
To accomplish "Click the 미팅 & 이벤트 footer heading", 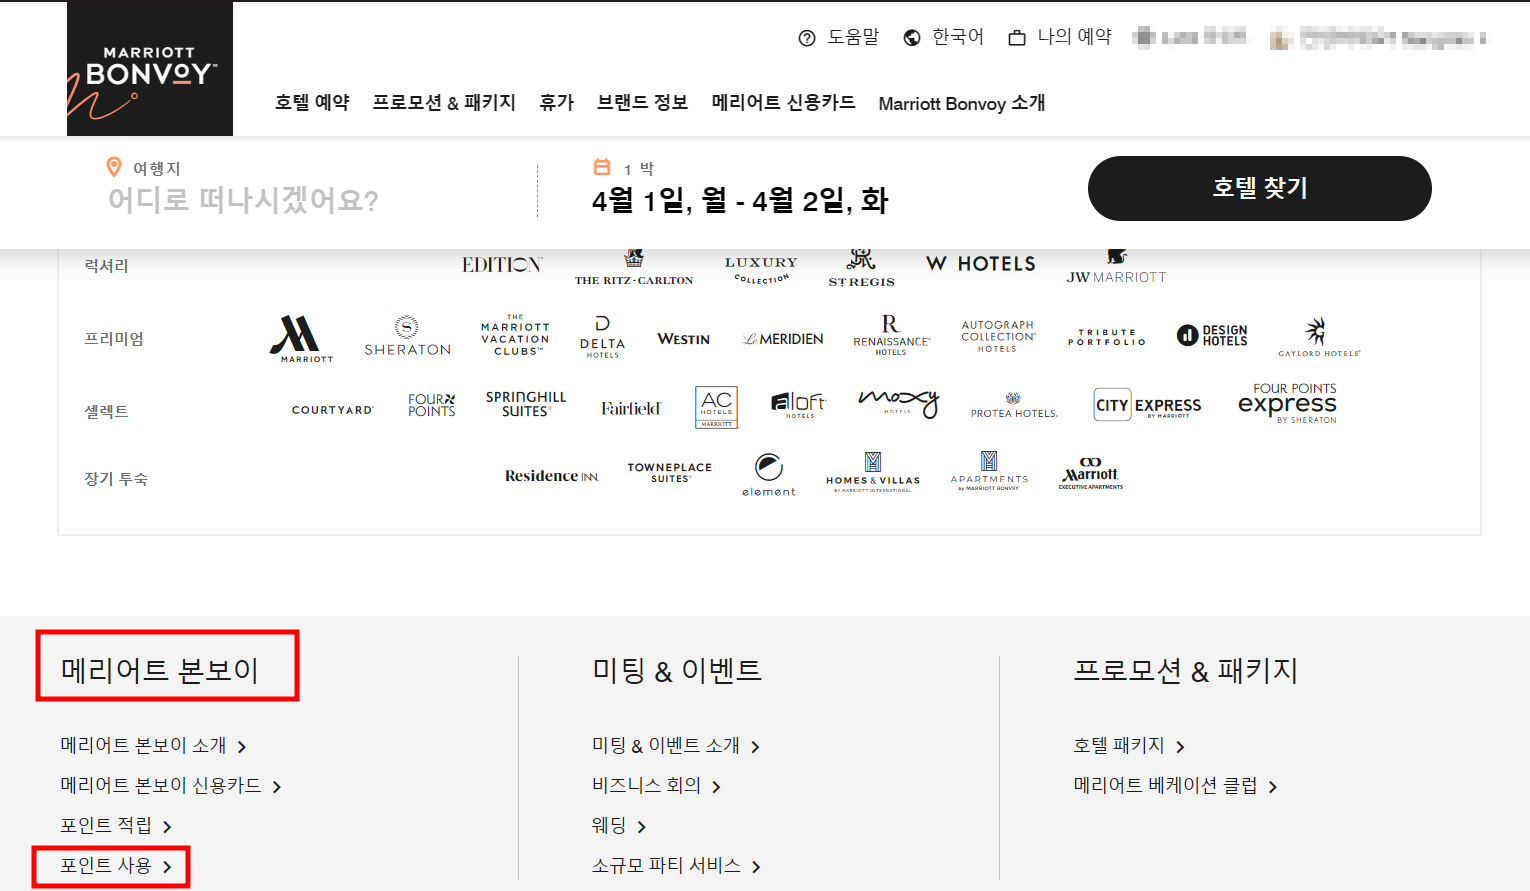I will pos(677,670).
